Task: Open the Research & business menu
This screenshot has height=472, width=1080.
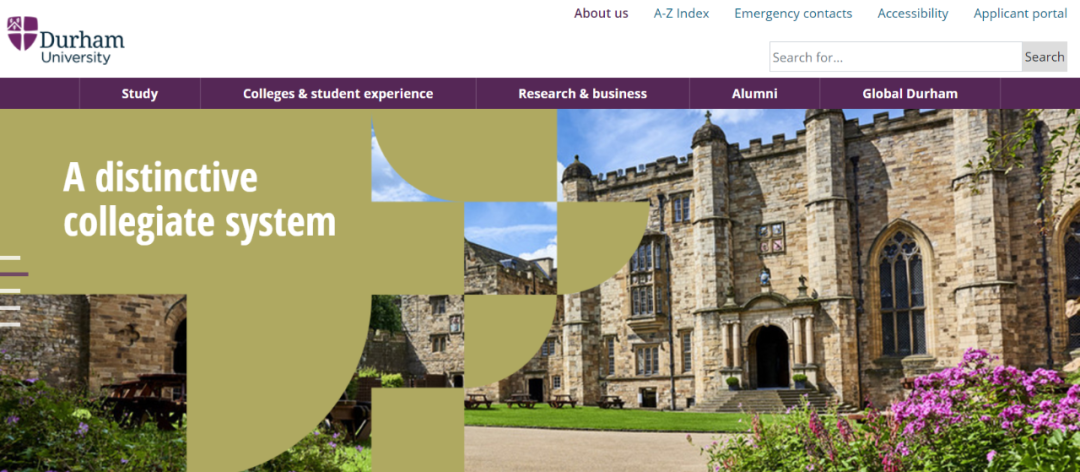Action: coord(583,94)
